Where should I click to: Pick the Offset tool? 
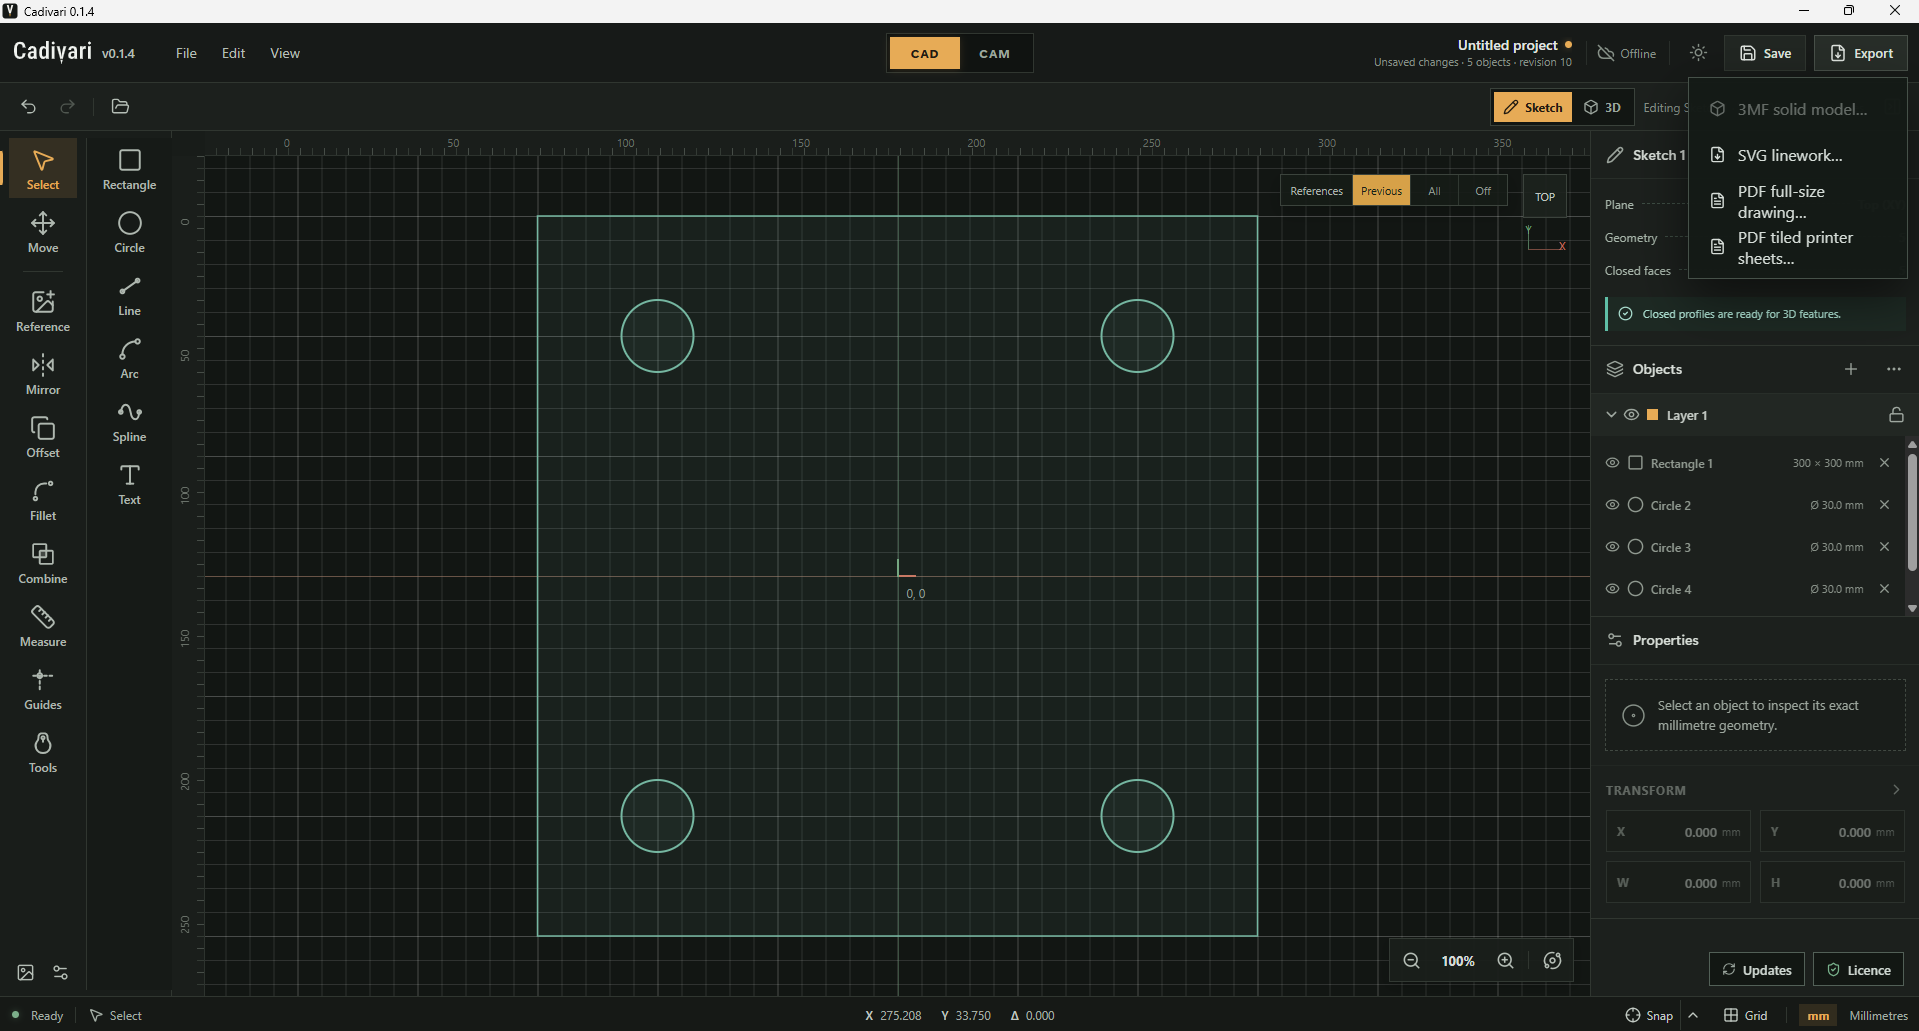(x=43, y=437)
